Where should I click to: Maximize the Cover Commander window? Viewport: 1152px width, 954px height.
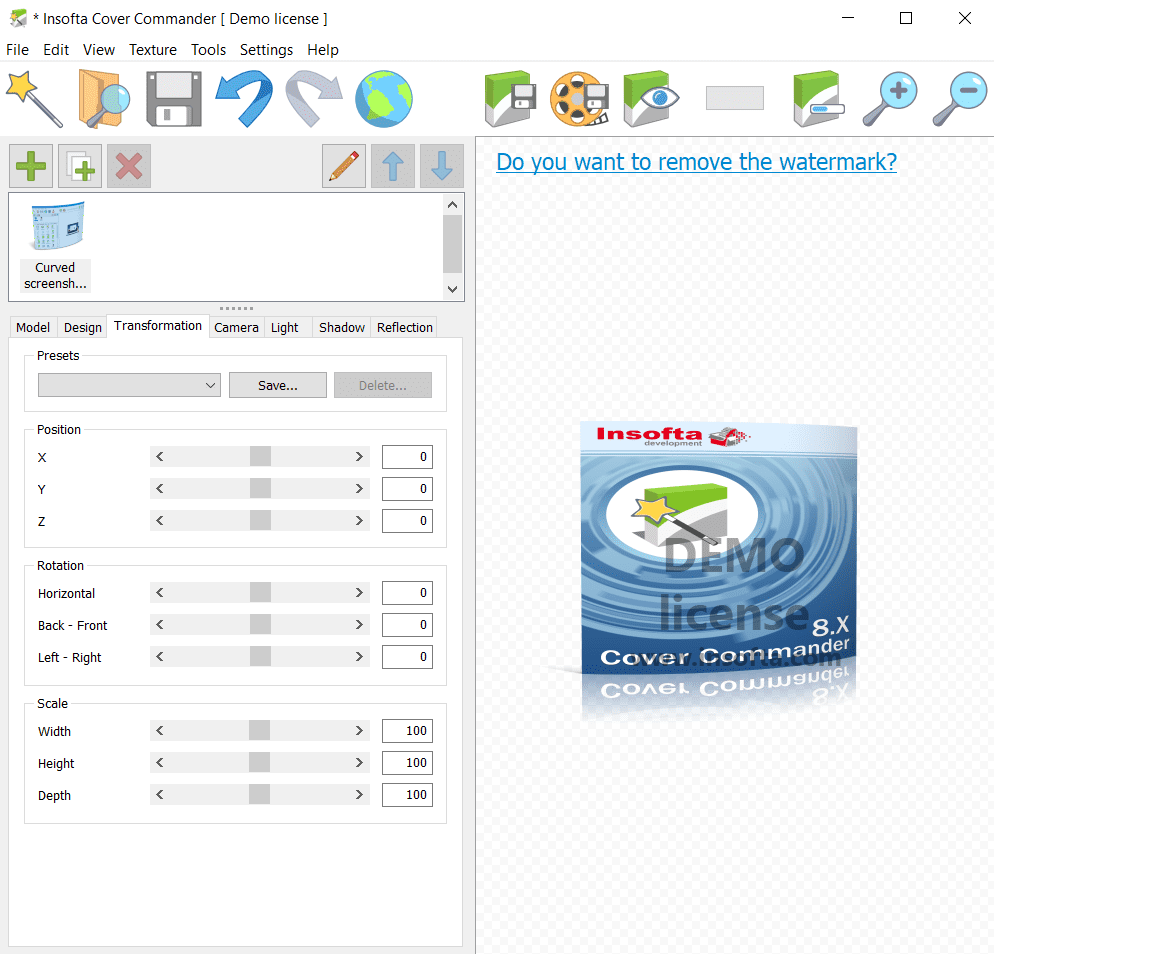click(x=906, y=18)
